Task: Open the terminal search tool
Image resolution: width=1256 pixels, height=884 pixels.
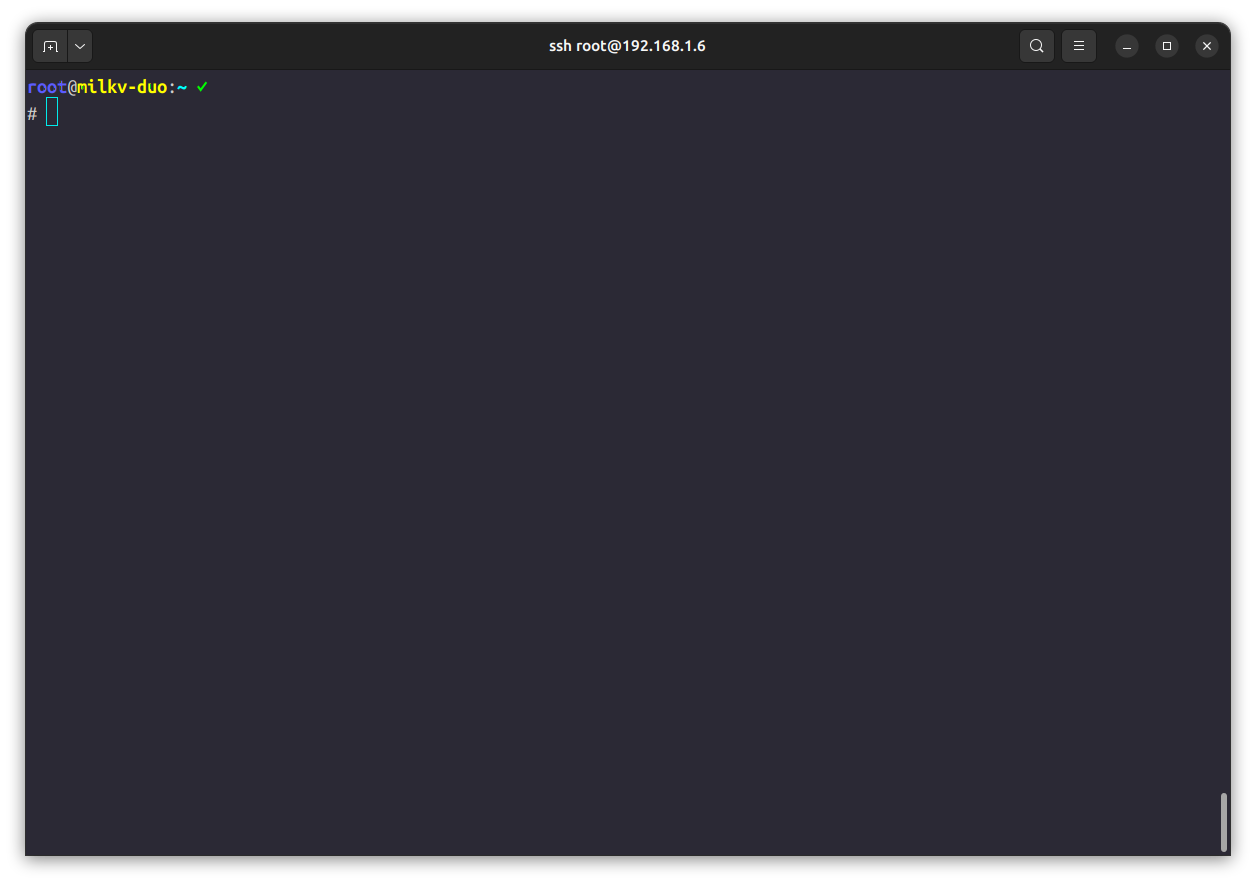Action: click(1037, 46)
